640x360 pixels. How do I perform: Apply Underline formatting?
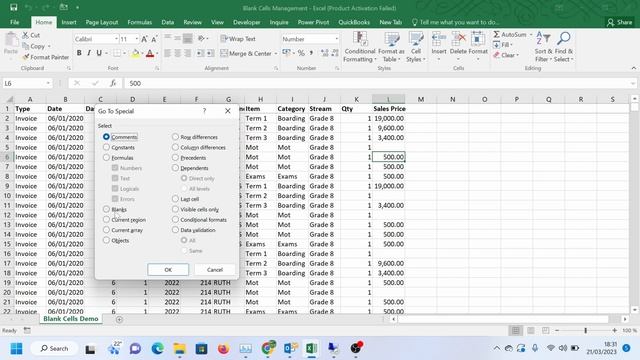click(99, 53)
